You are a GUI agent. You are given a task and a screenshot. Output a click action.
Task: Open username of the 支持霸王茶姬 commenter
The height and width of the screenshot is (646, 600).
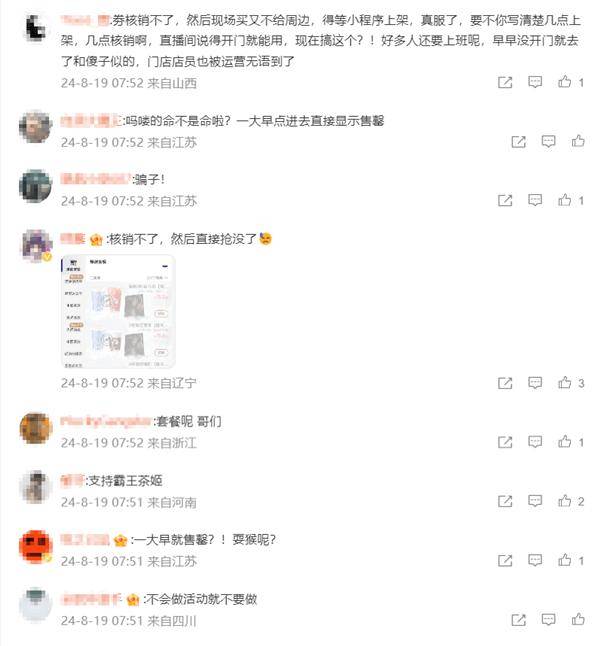pos(72,480)
